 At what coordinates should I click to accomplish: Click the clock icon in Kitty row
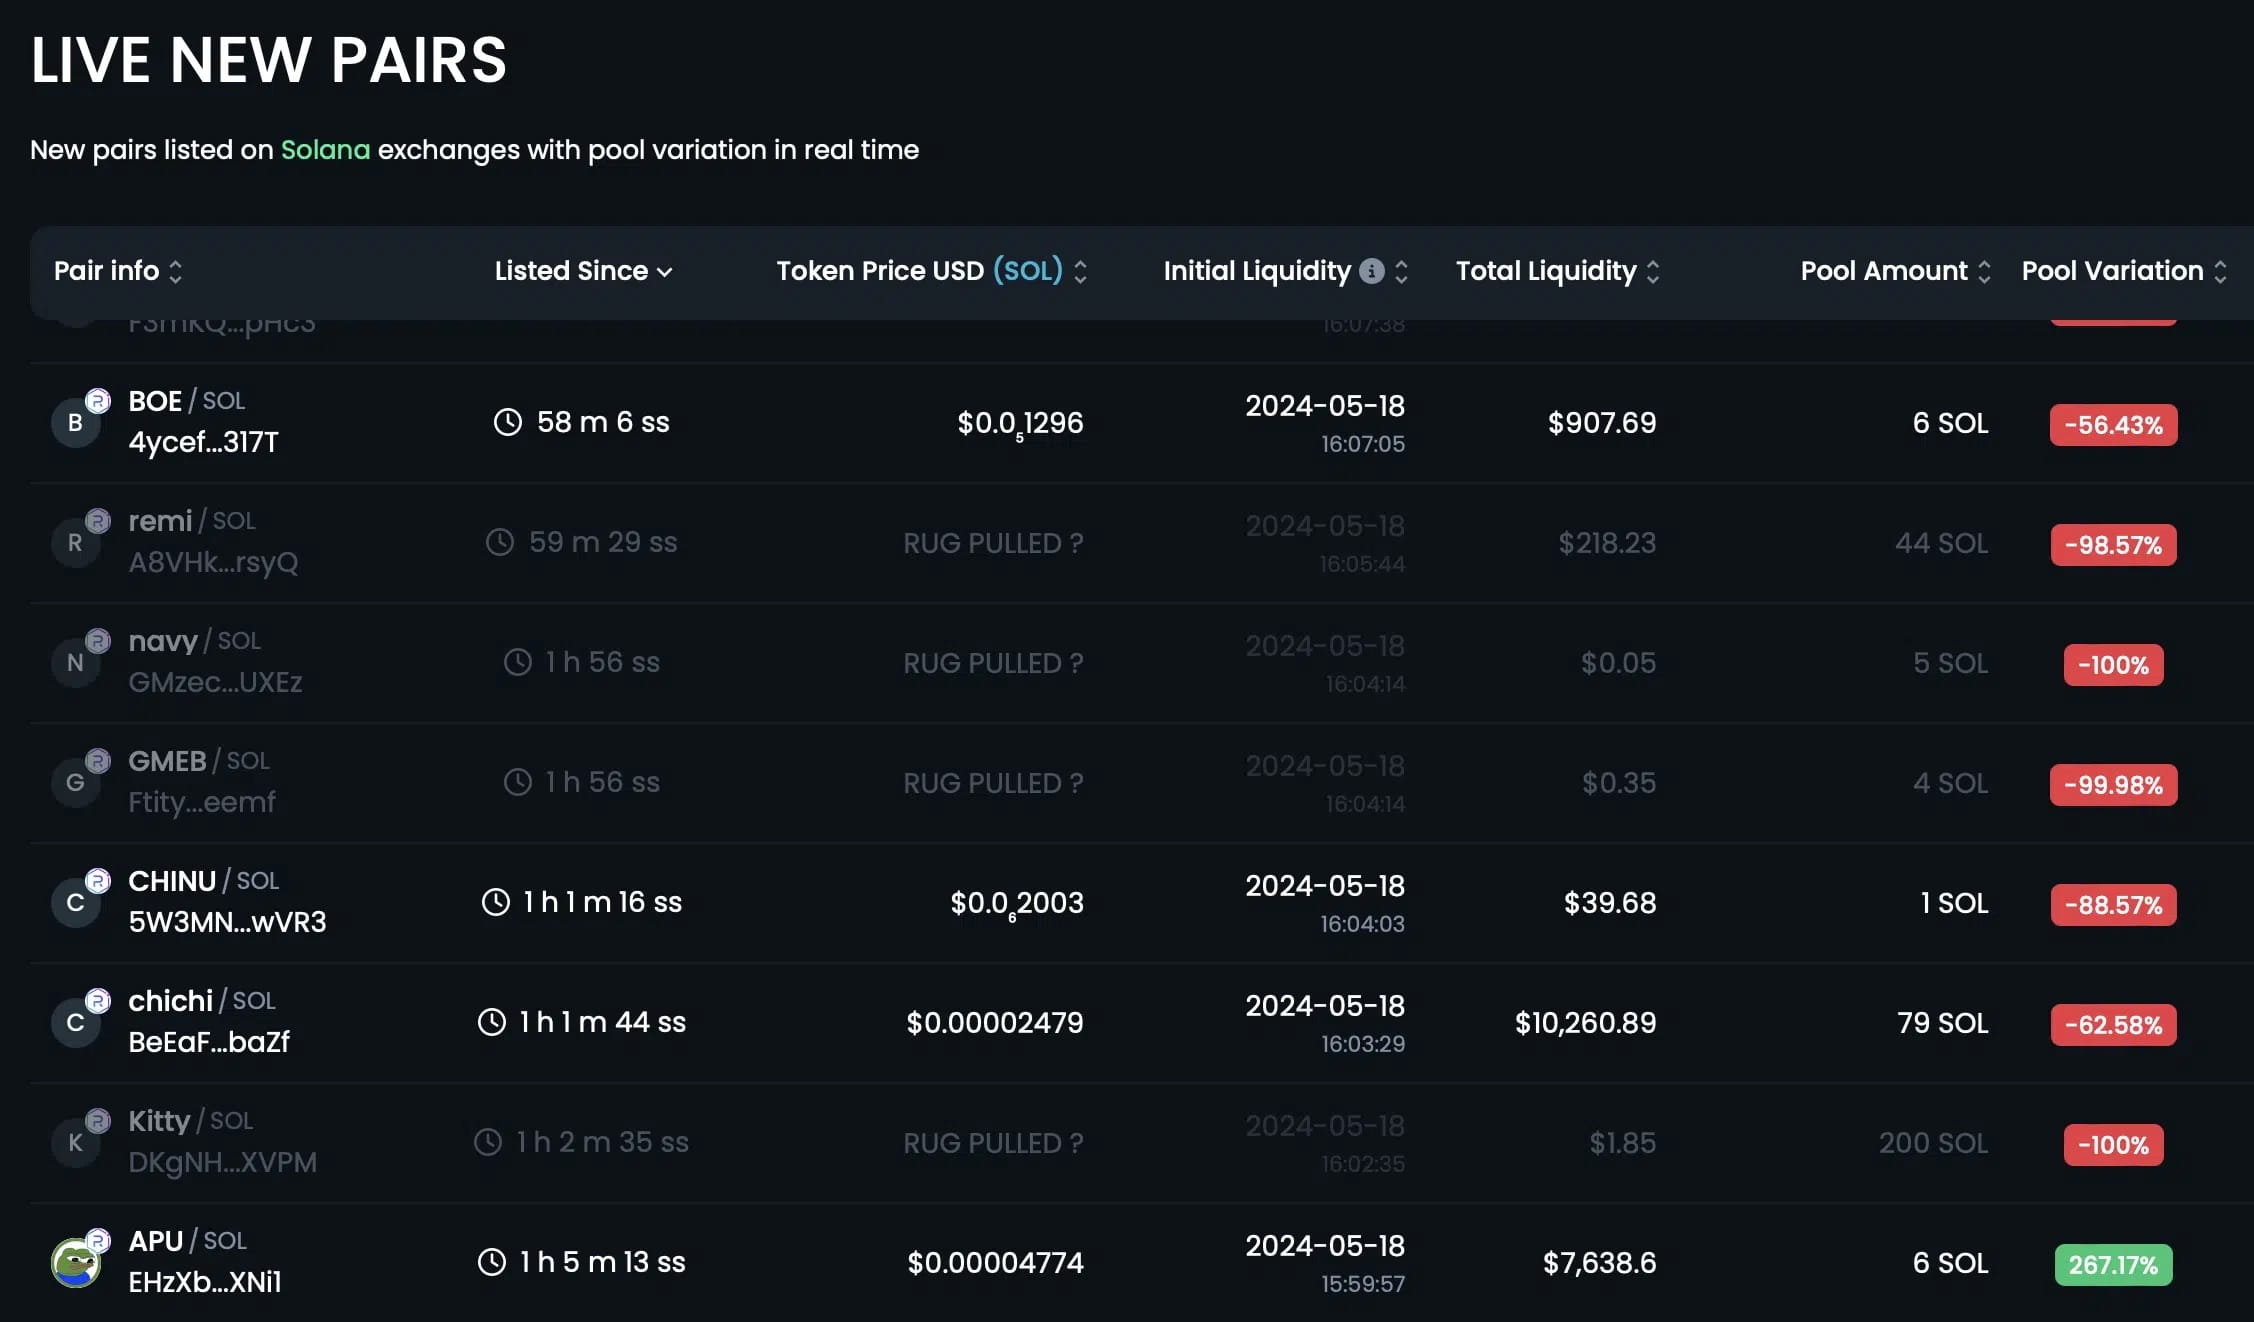pos(488,1142)
